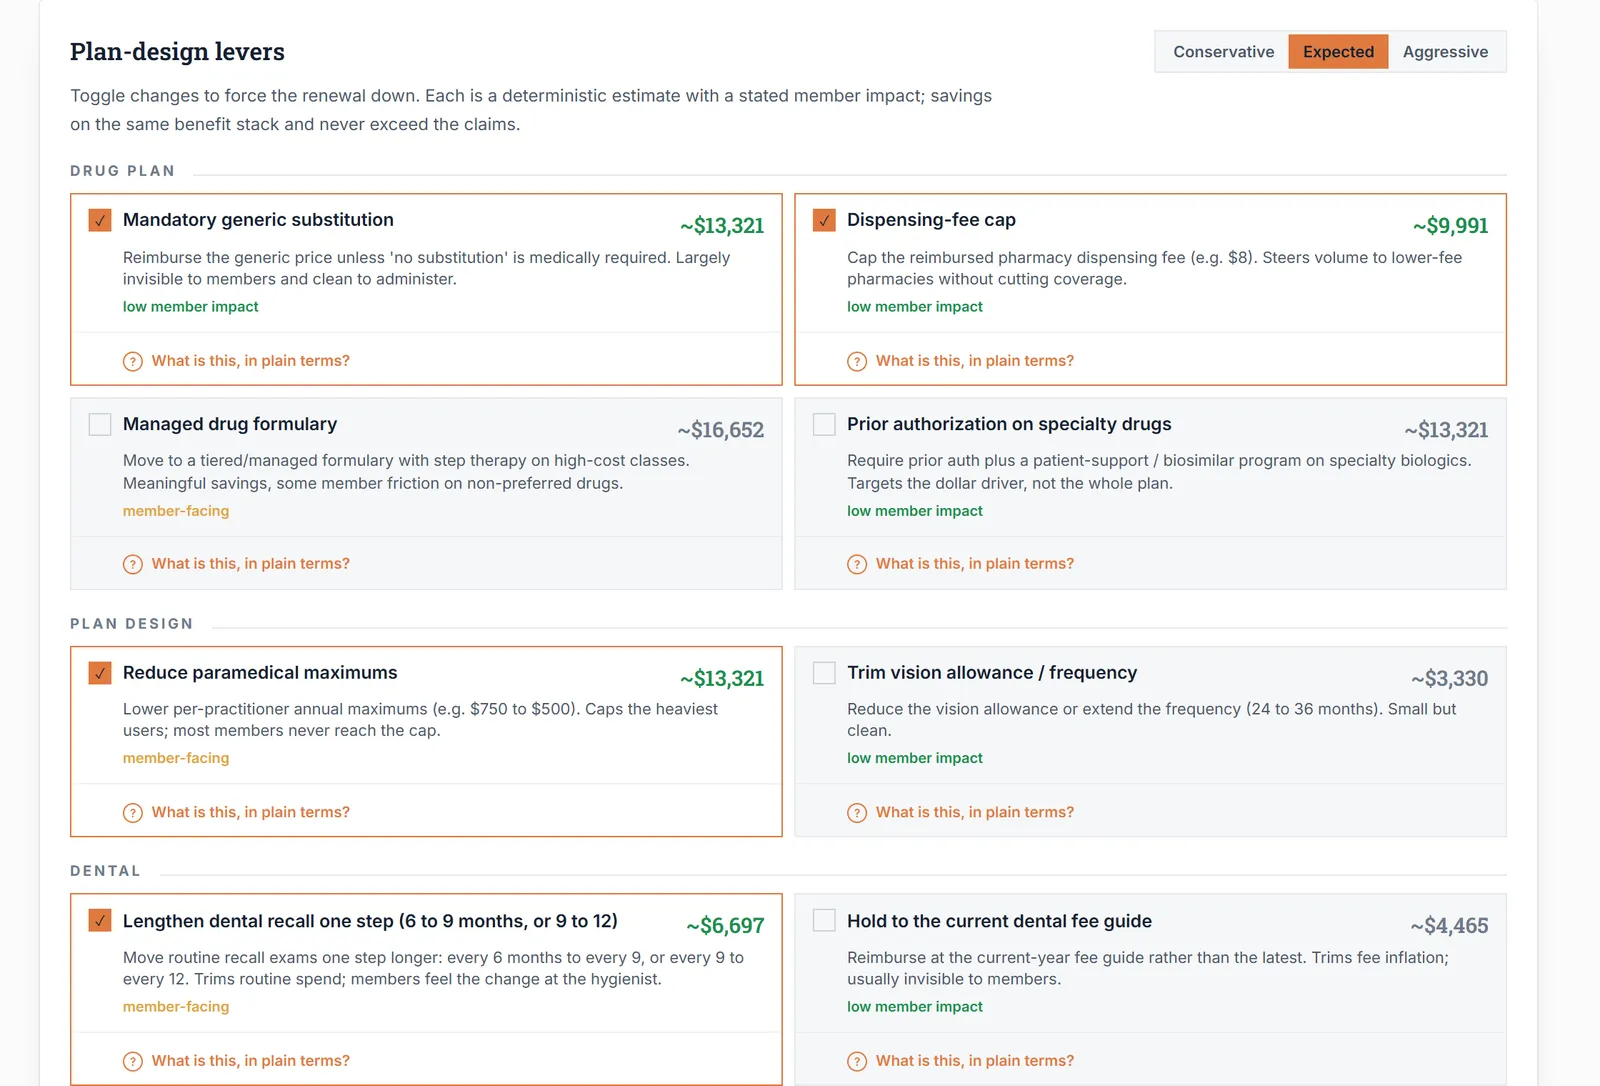Click member-facing tag on Managed drug formulary
Viewport: 1600px width, 1086px height.
(176, 511)
